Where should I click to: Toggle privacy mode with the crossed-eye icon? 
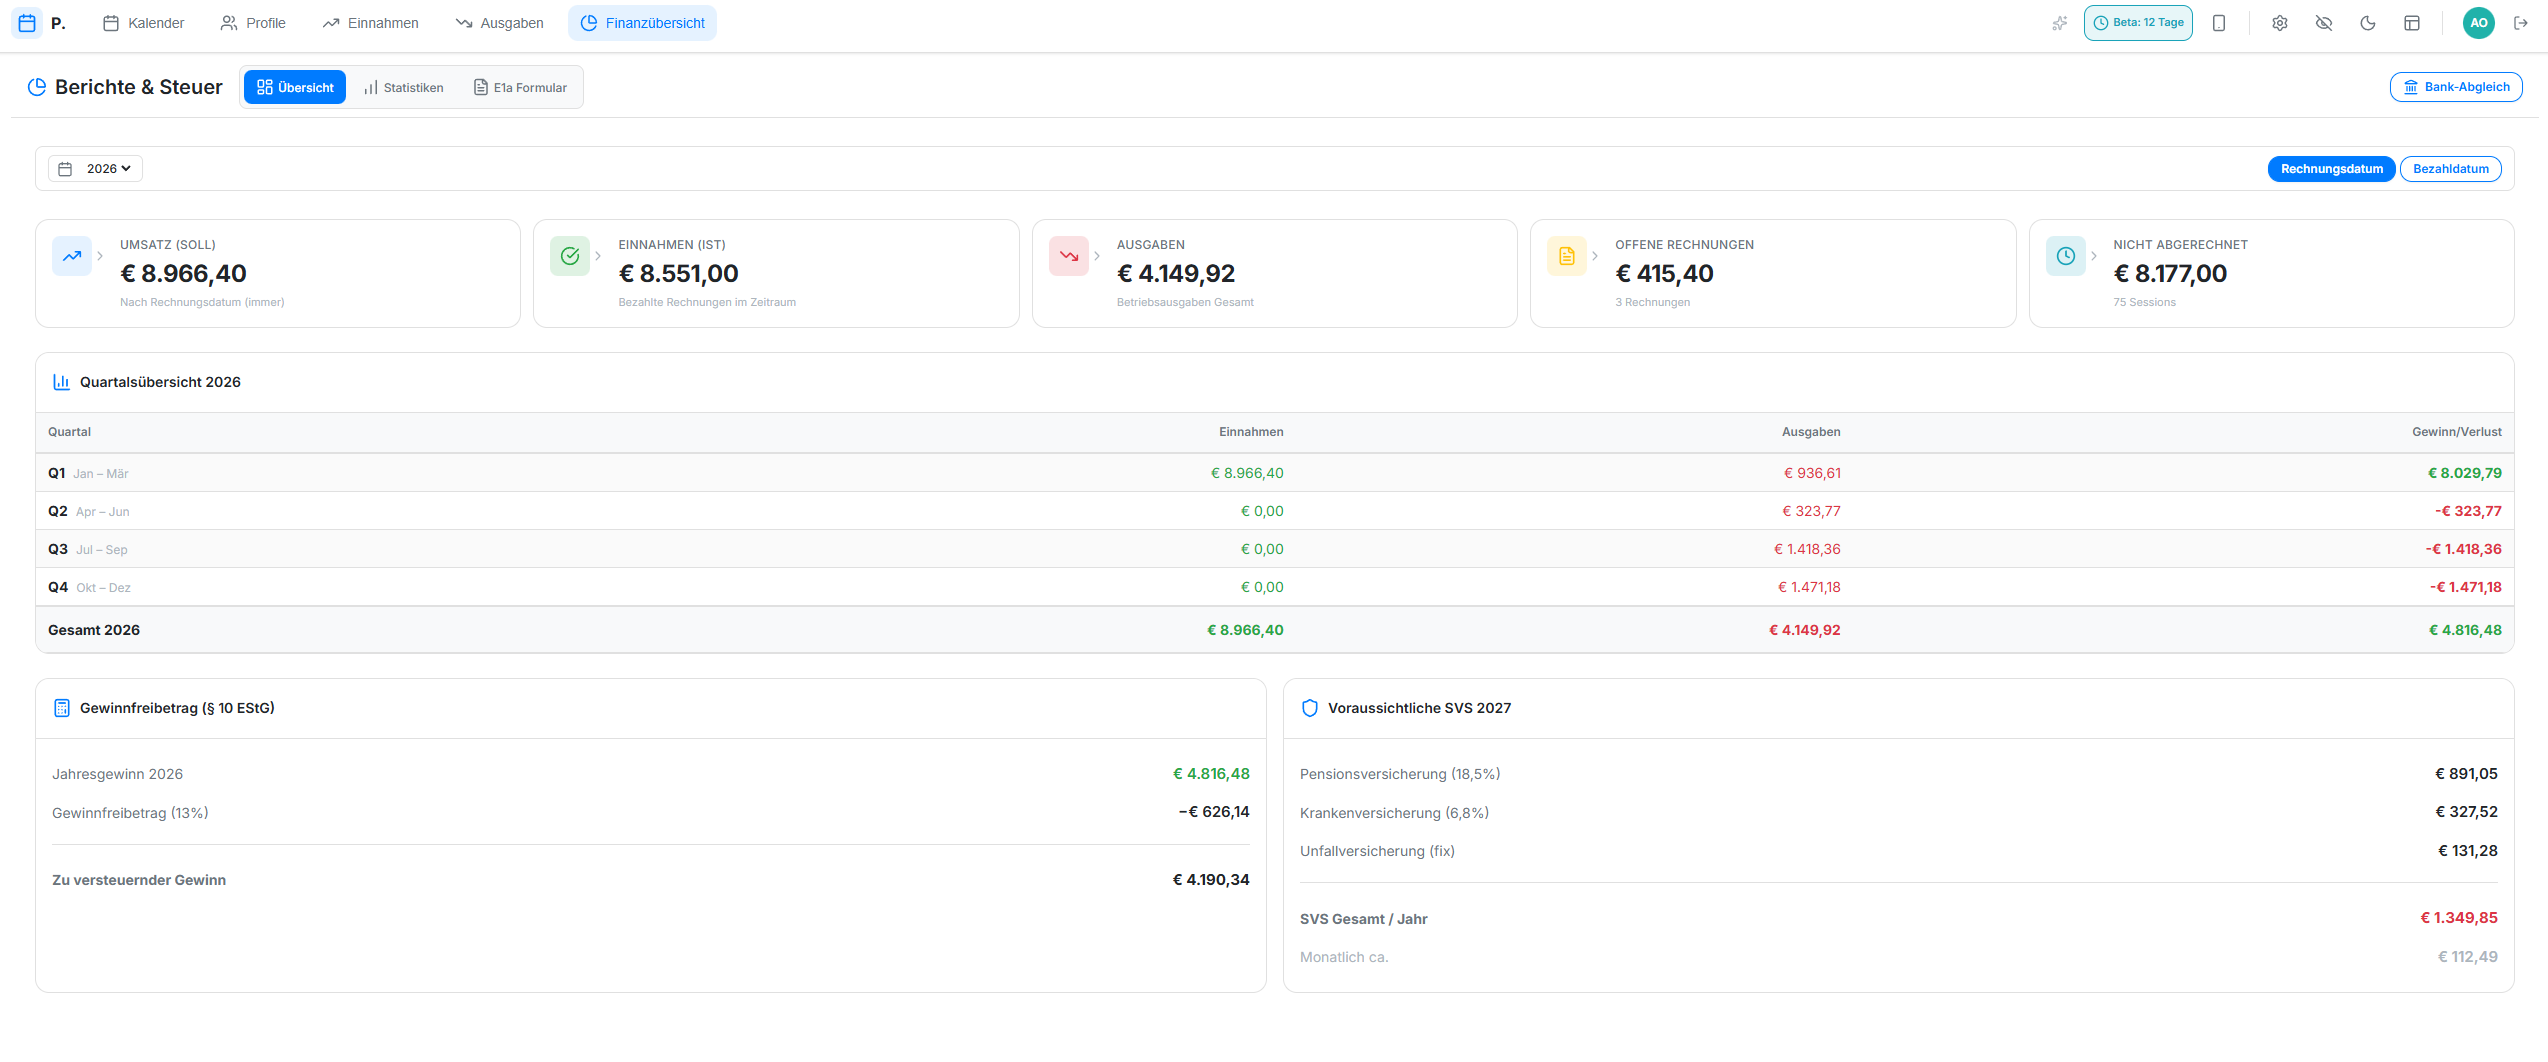pos(2324,22)
